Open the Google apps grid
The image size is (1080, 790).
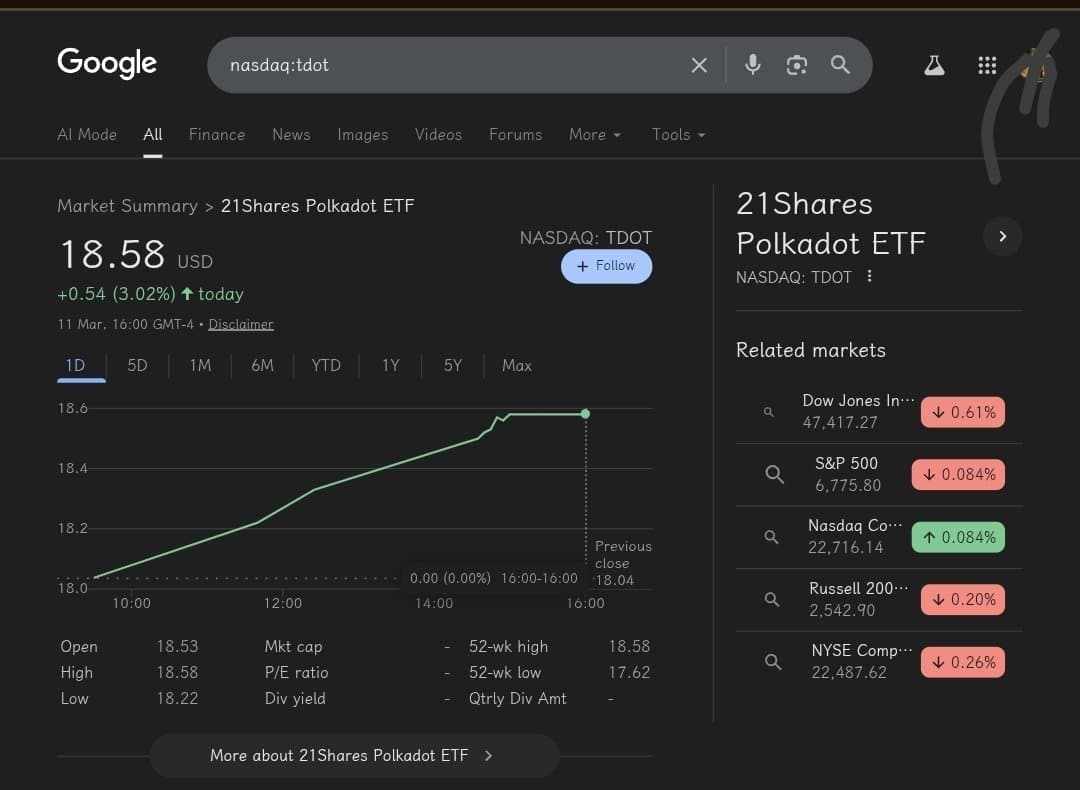point(987,65)
